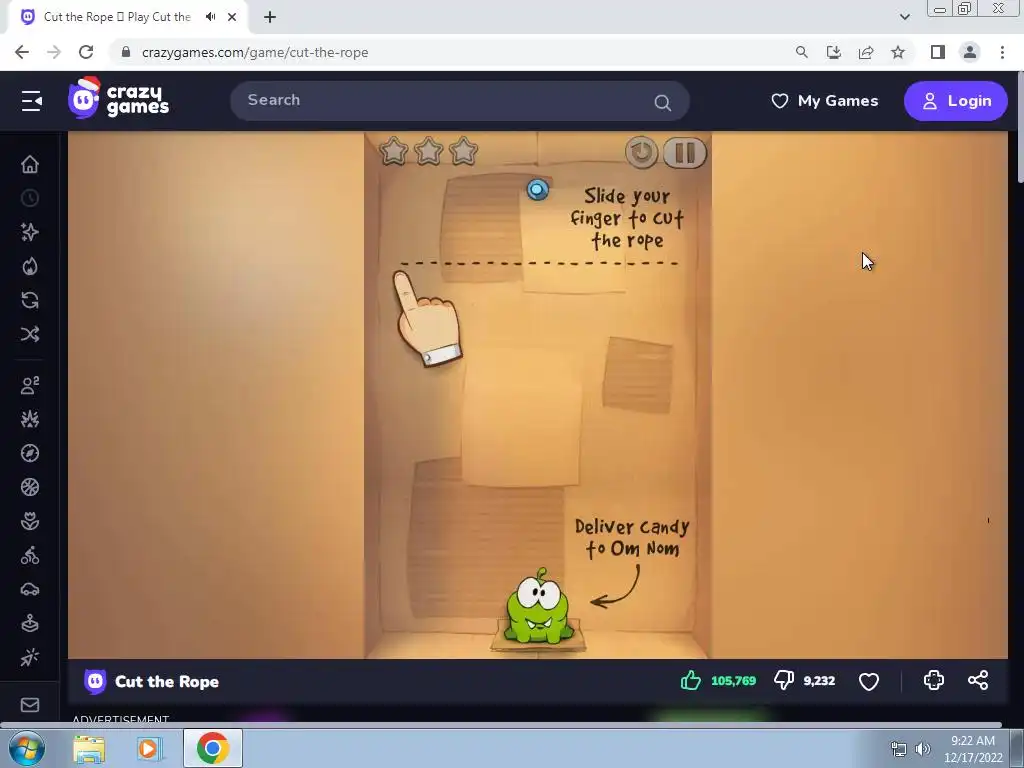Open Windows Media Player from taskbar
The width and height of the screenshot is (1024, 768).
pos(148,748)
